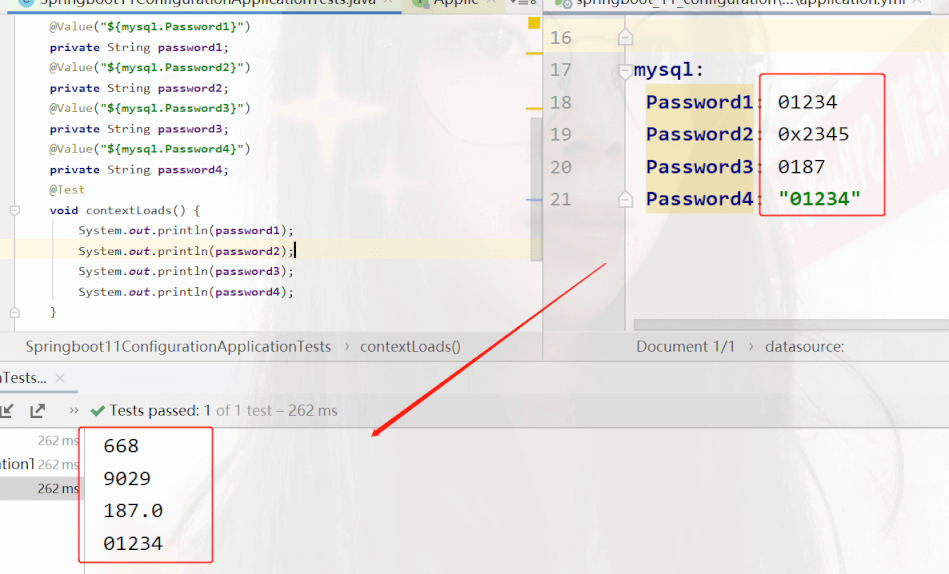Click console output value 9029
Image resolution: width=949 pixels, height=574 pixels.
pos(127,479)
